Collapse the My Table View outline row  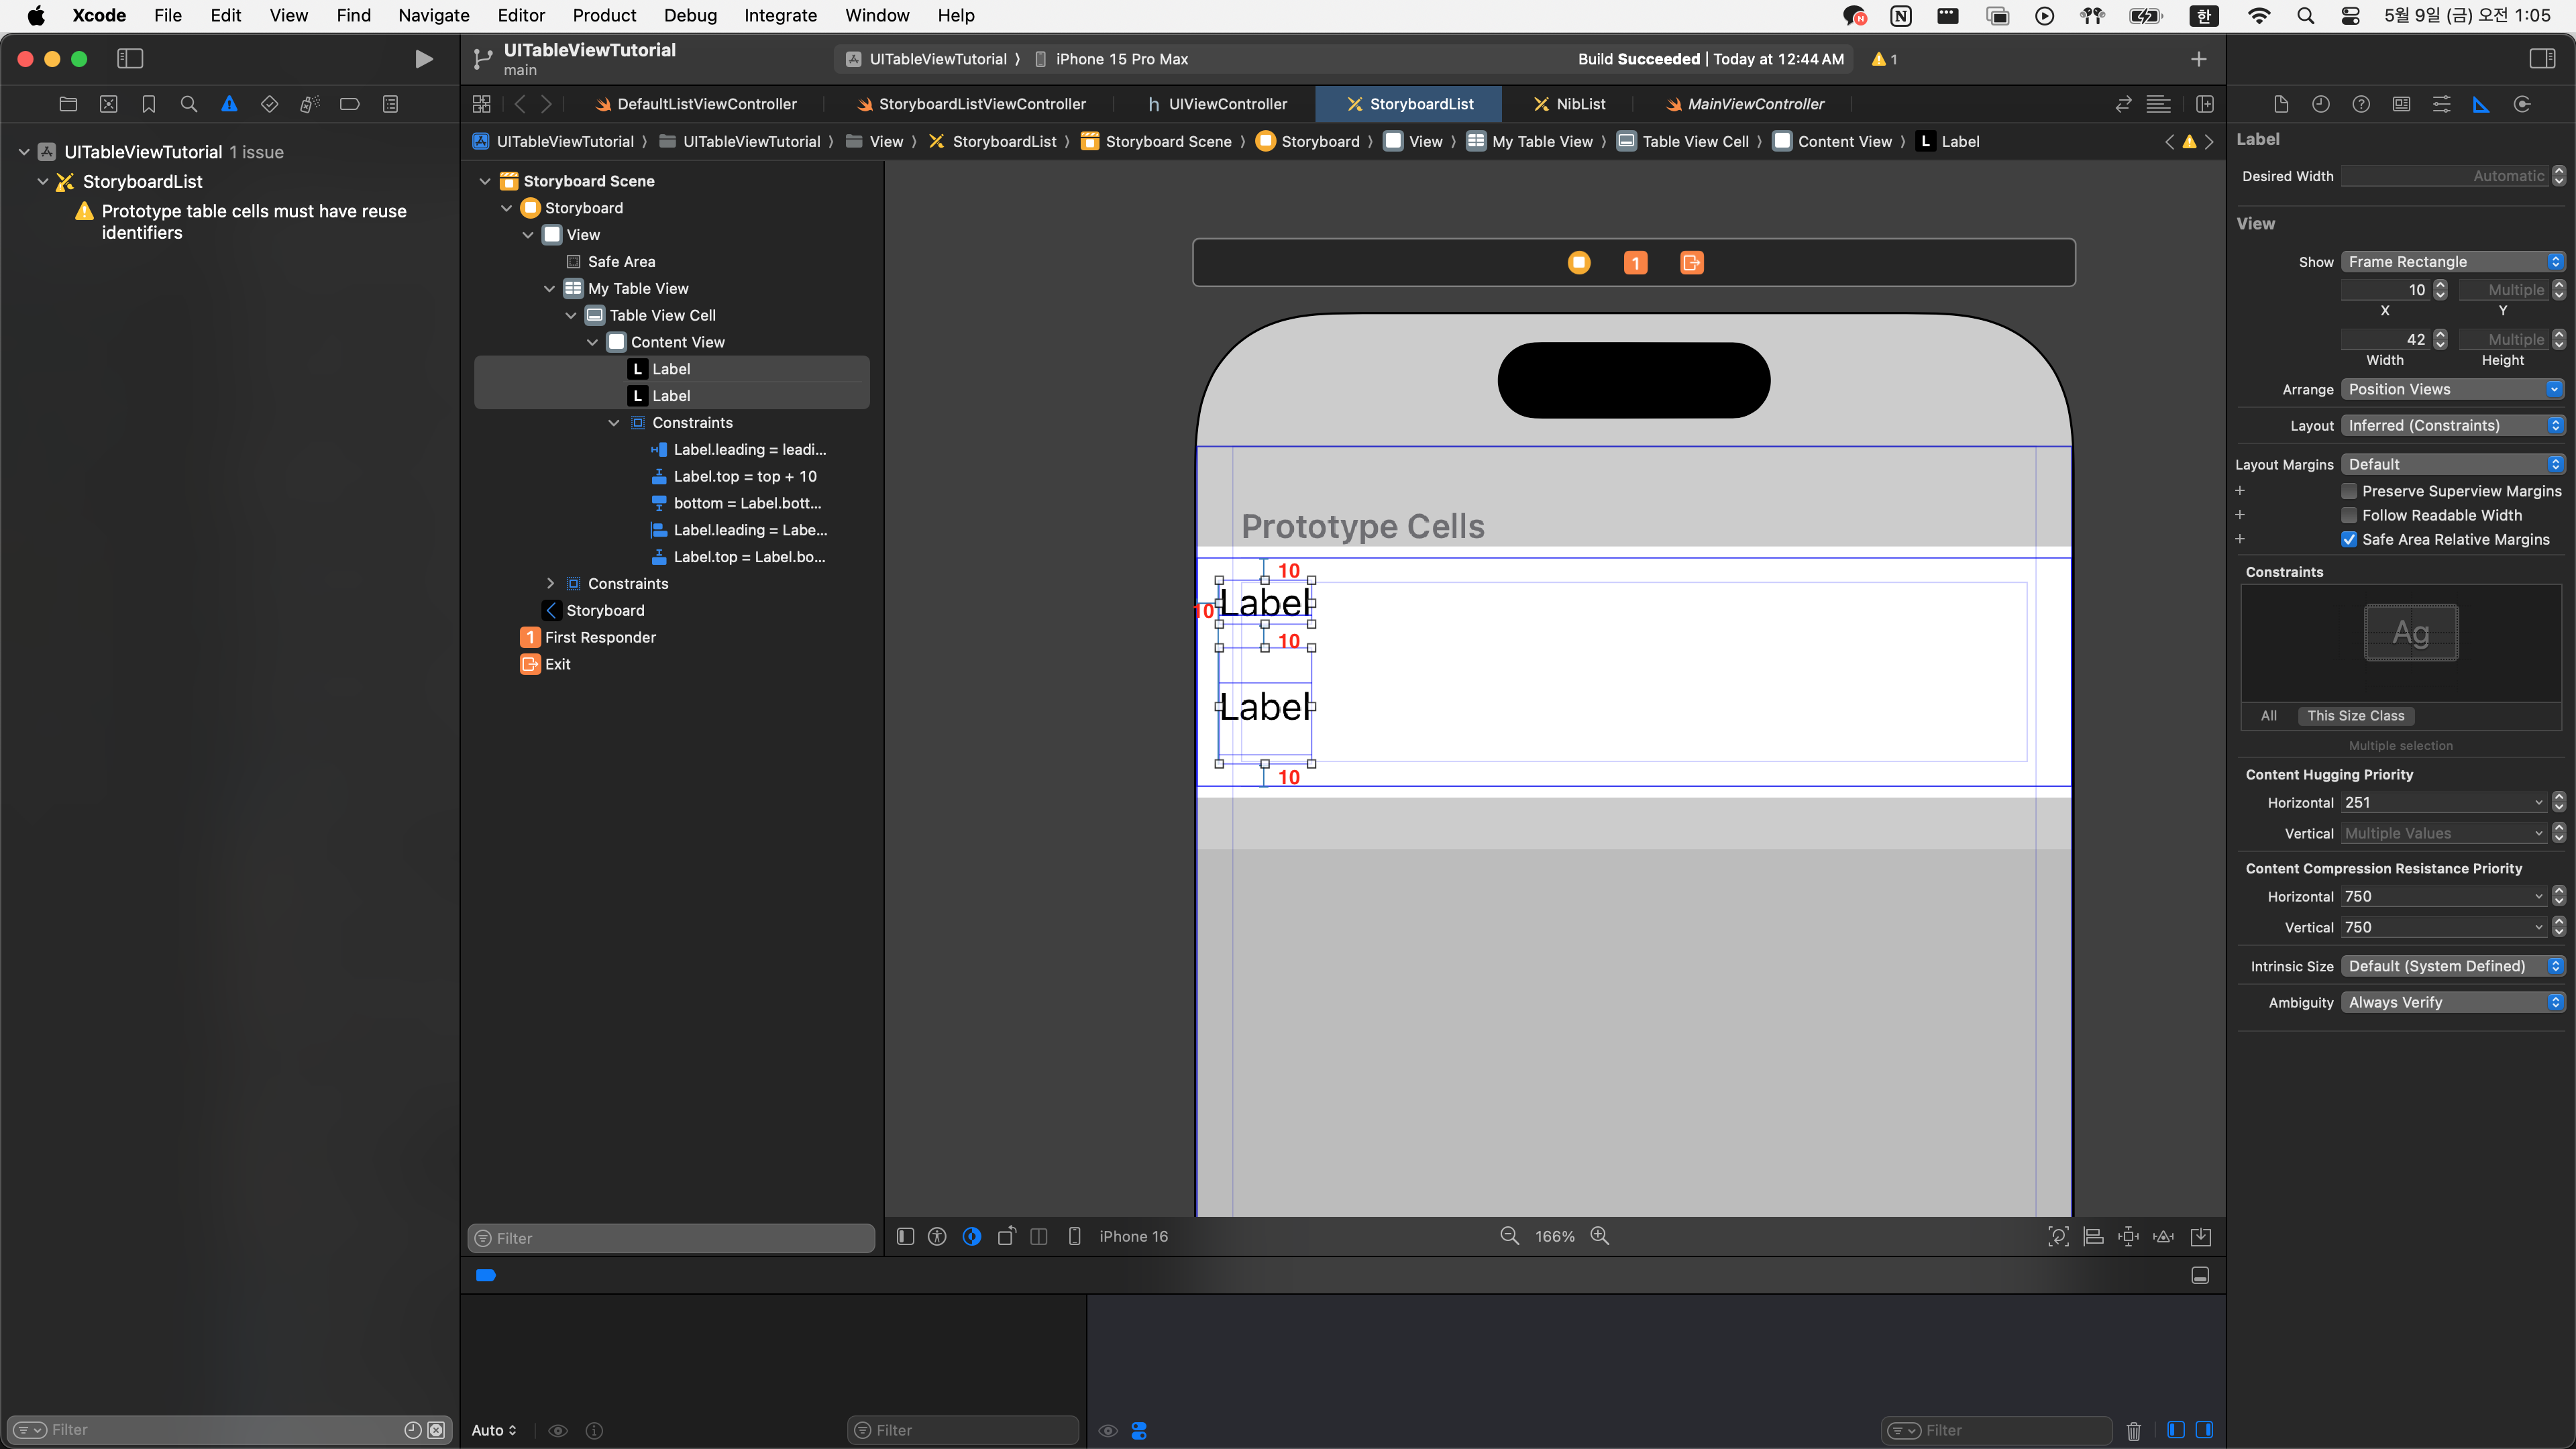click(x=549, y=289)
